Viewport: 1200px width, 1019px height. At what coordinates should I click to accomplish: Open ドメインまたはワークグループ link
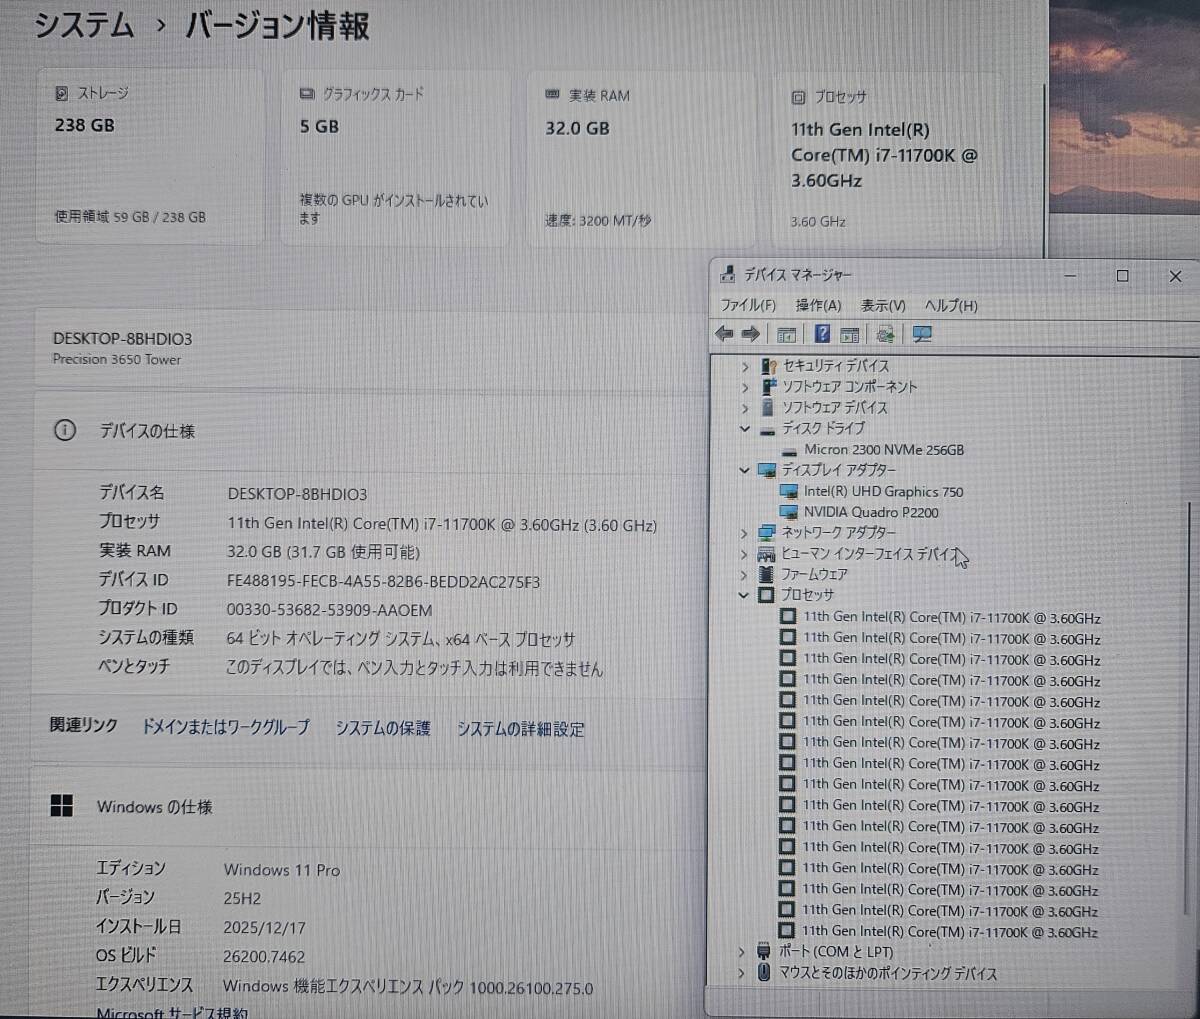click(x=225, y=727)
